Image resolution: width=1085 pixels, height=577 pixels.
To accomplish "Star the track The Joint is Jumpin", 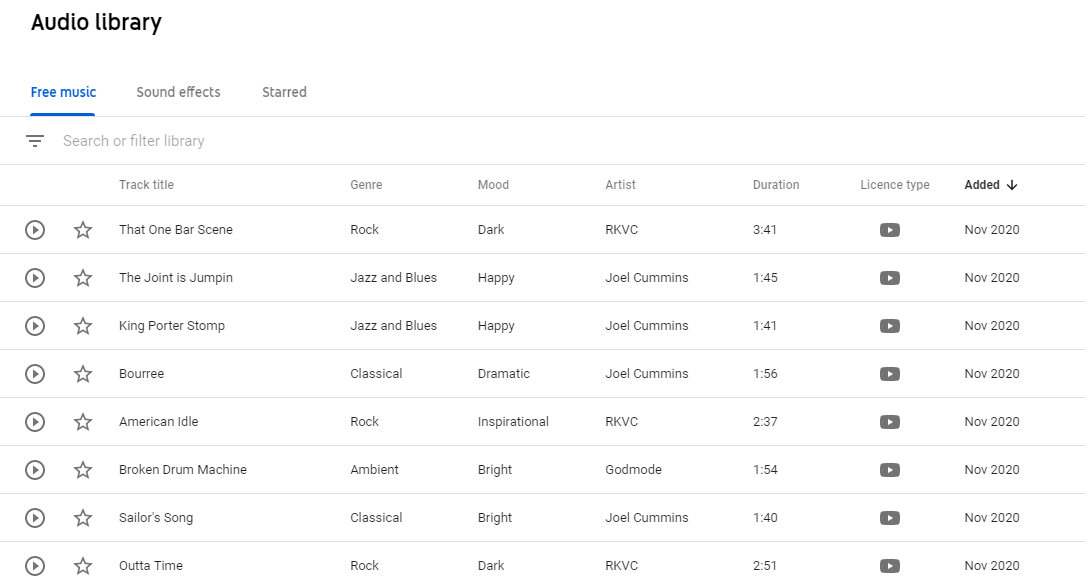I will (83, 278).
